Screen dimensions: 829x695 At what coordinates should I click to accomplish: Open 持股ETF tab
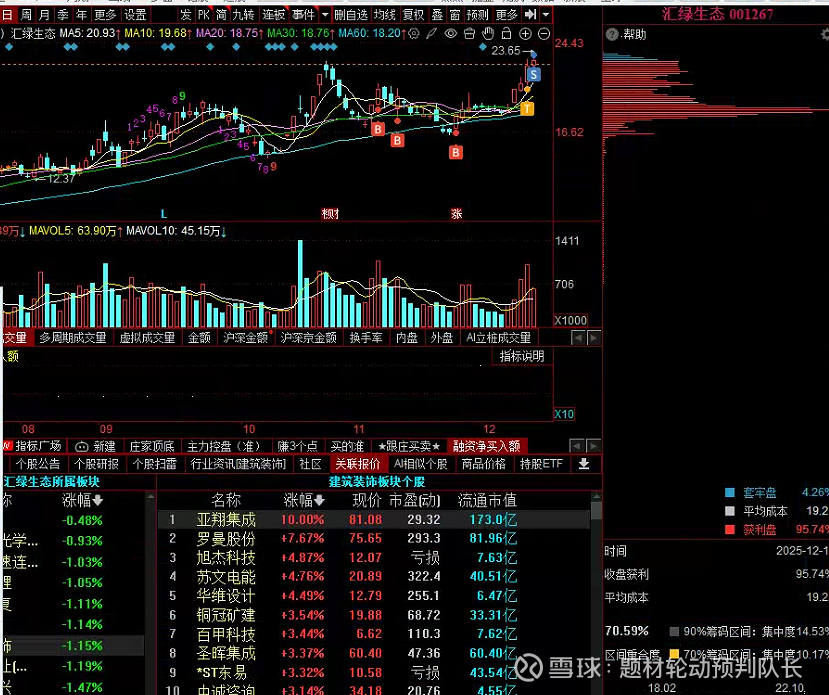point(541,464)
